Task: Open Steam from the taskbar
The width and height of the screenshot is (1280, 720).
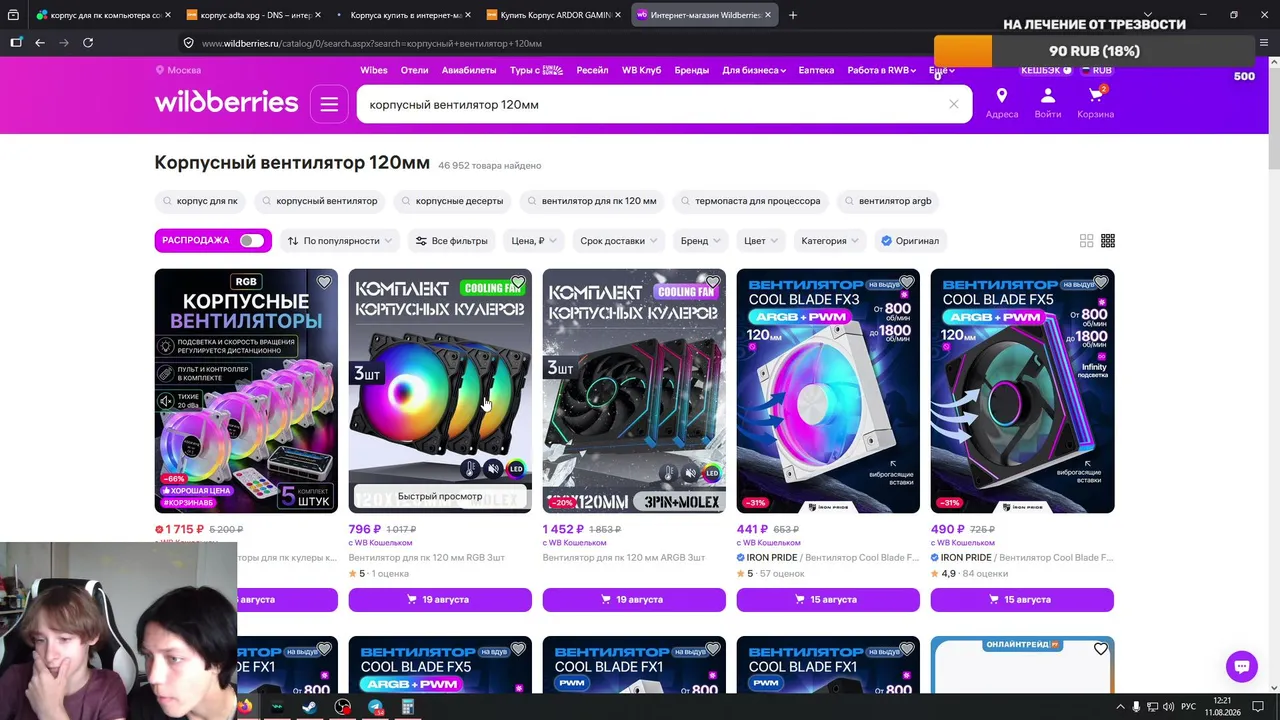Action: point(310,707)
